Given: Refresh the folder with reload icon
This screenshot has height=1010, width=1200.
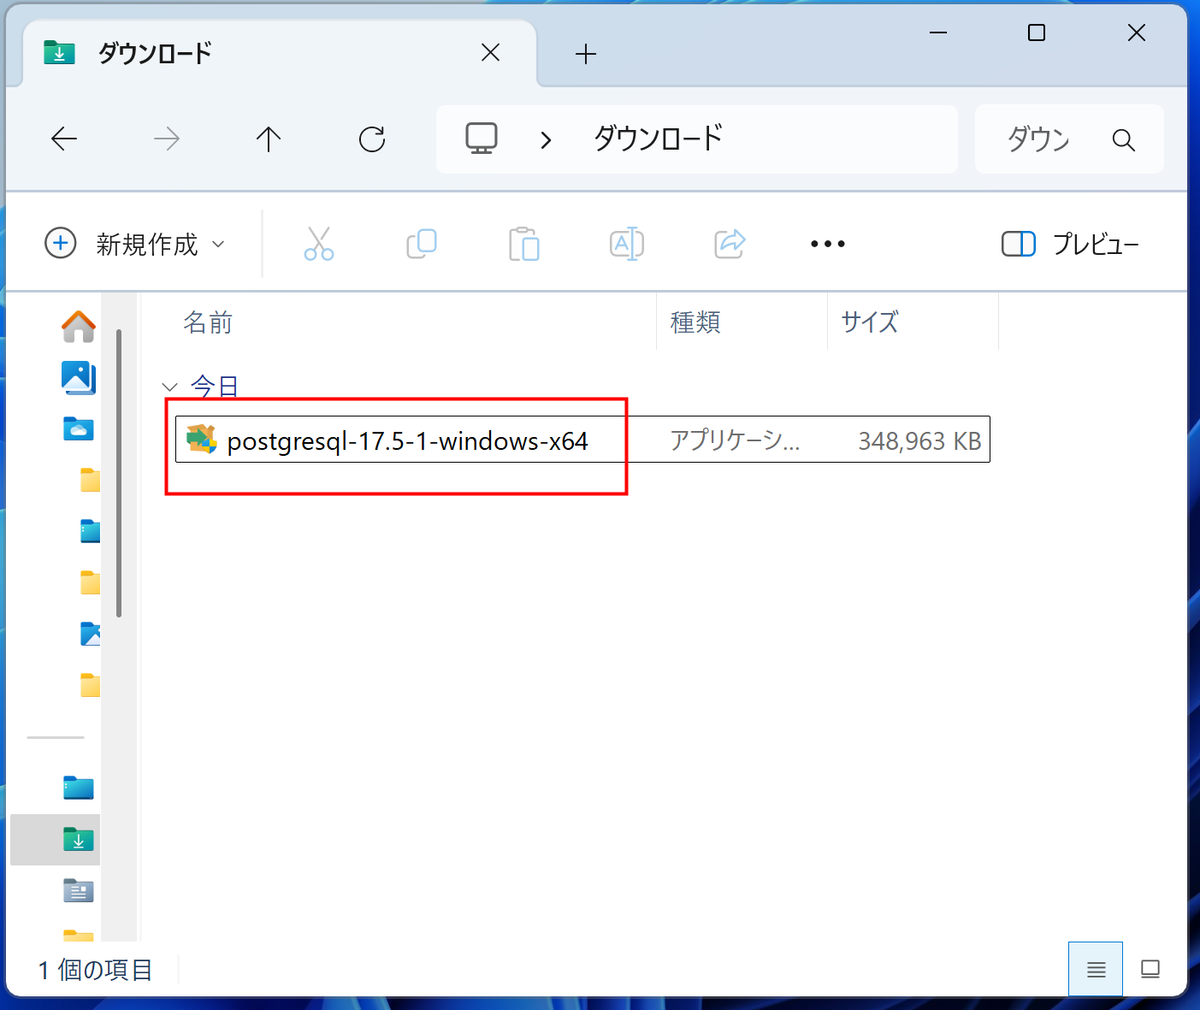Looking at the screenshot, I should point(372,139).
